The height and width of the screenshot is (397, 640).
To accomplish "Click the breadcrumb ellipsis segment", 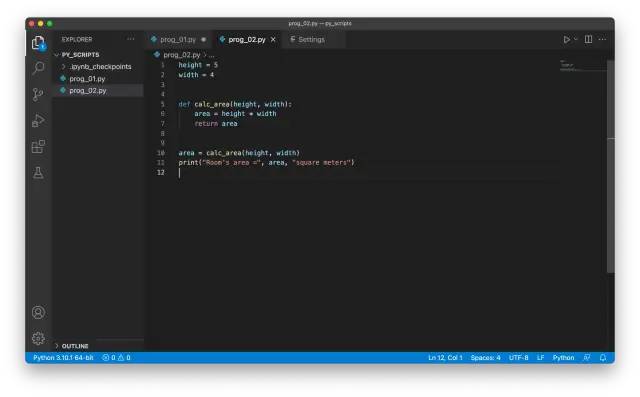I will [212, 55].
